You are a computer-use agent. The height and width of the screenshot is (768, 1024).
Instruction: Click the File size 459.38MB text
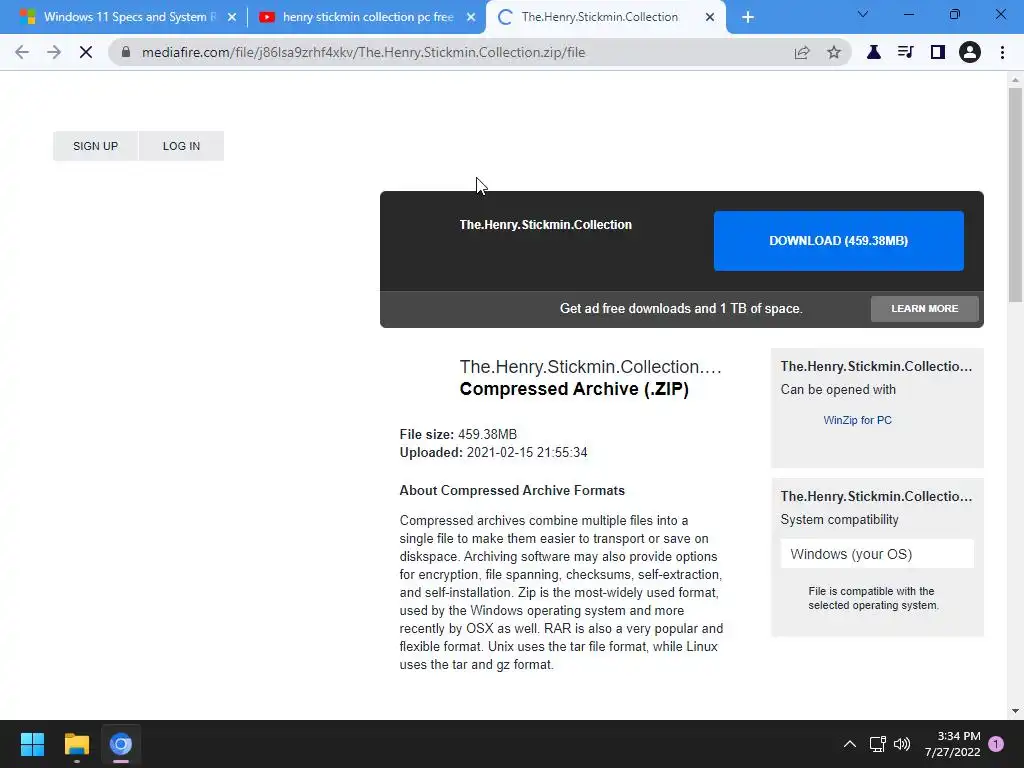click(x=458, y=435)
